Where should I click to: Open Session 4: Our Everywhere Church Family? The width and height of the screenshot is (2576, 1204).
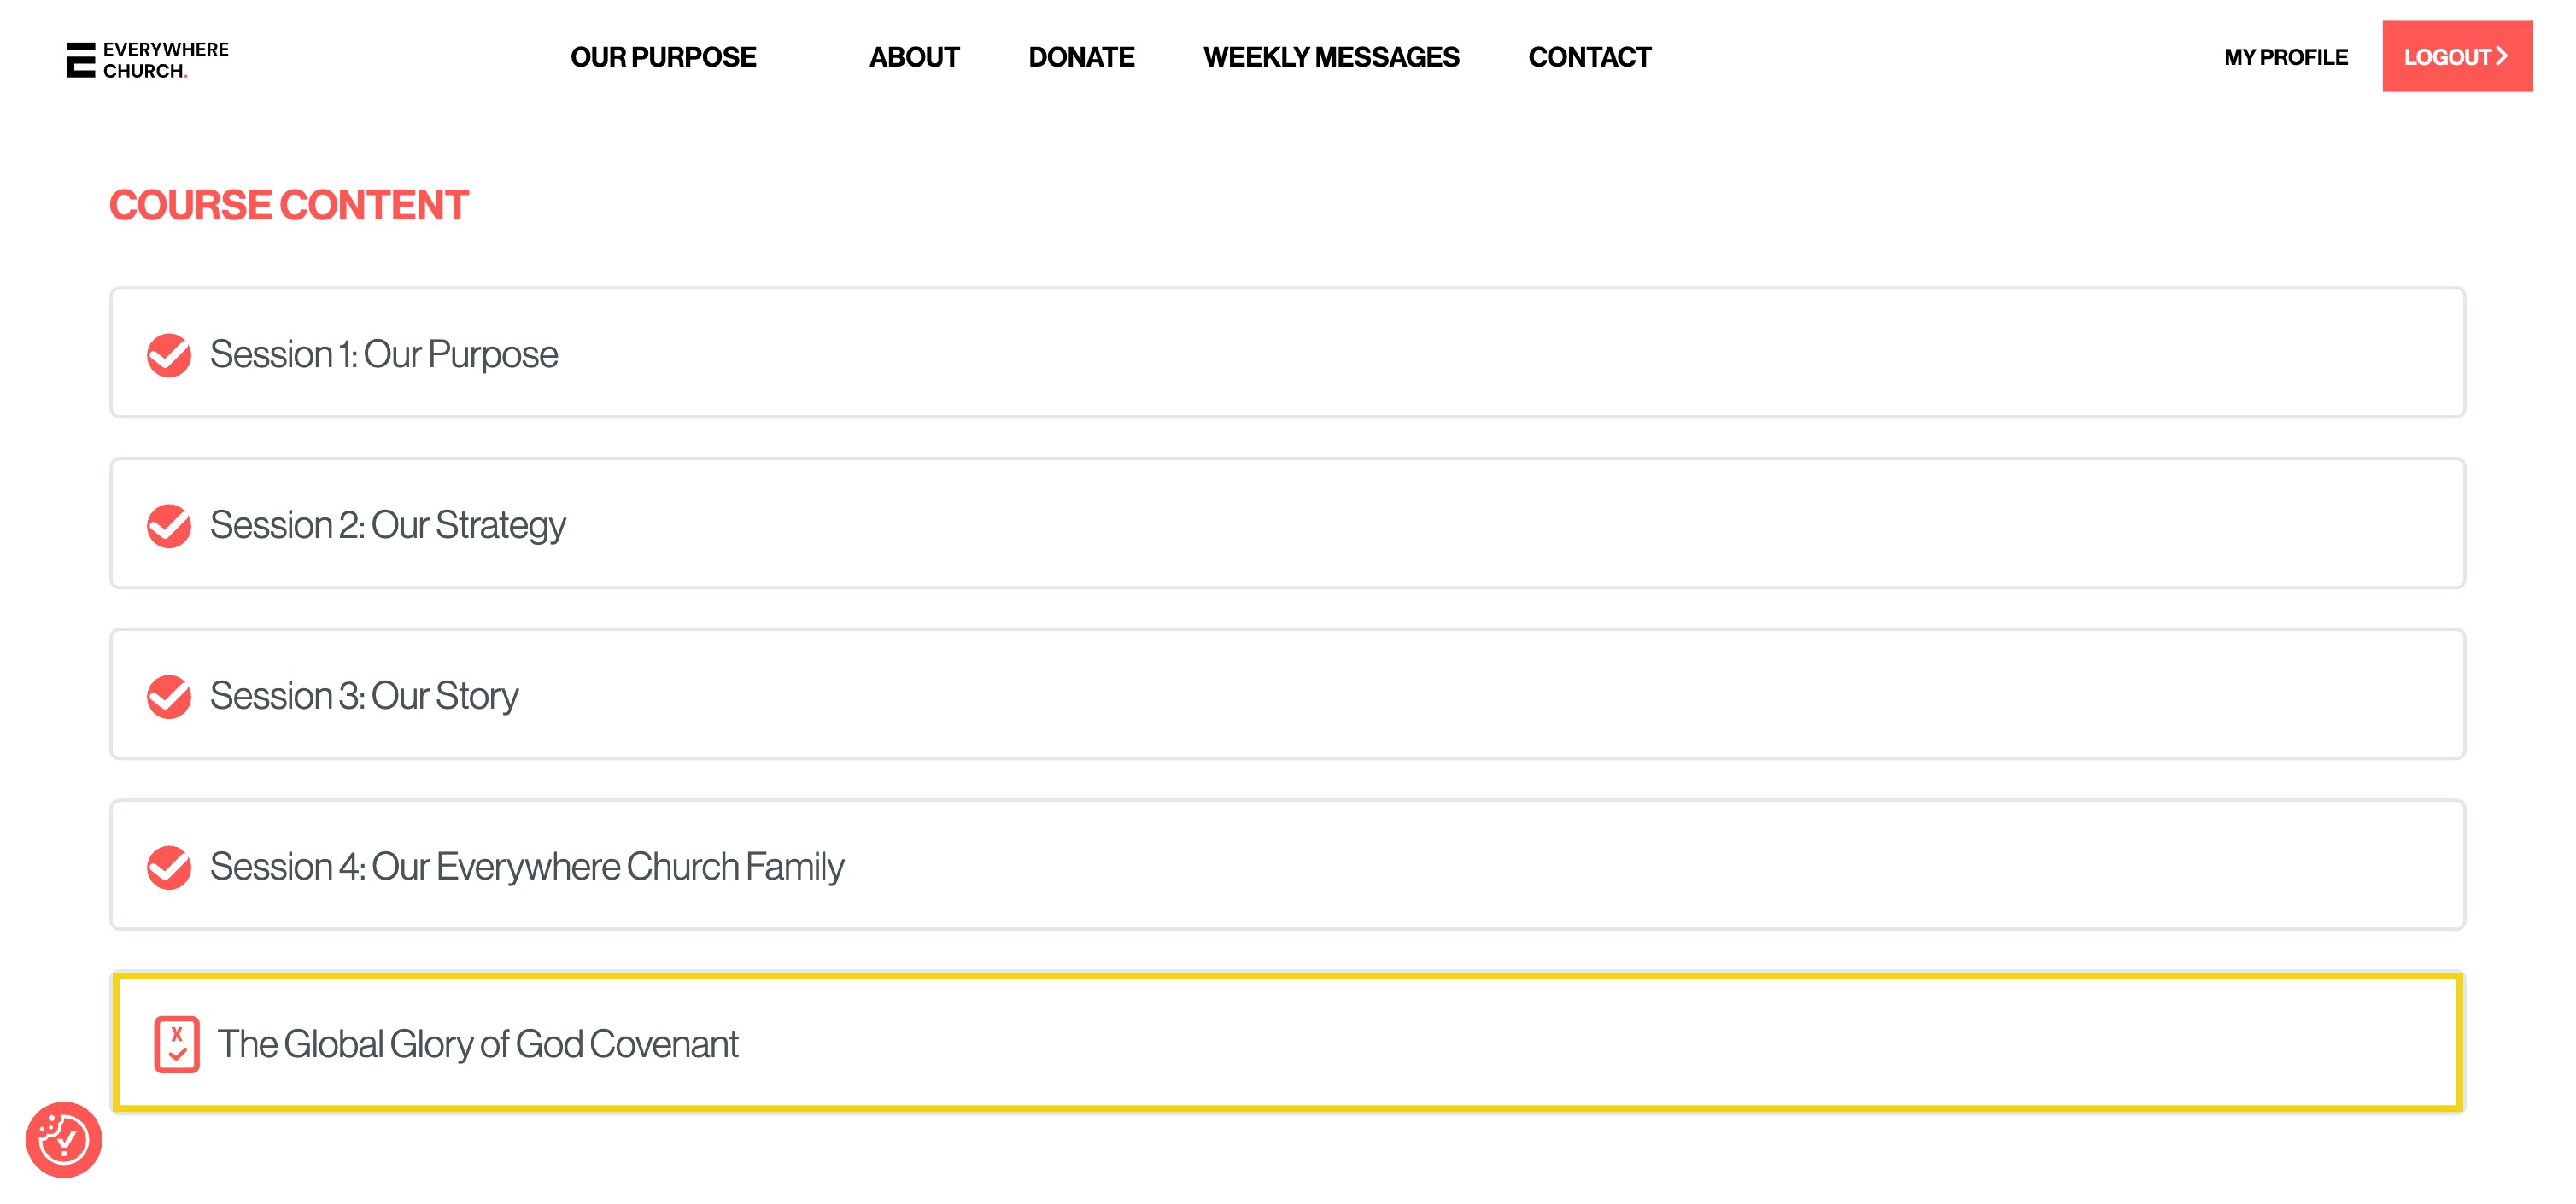coord(1287,865)
